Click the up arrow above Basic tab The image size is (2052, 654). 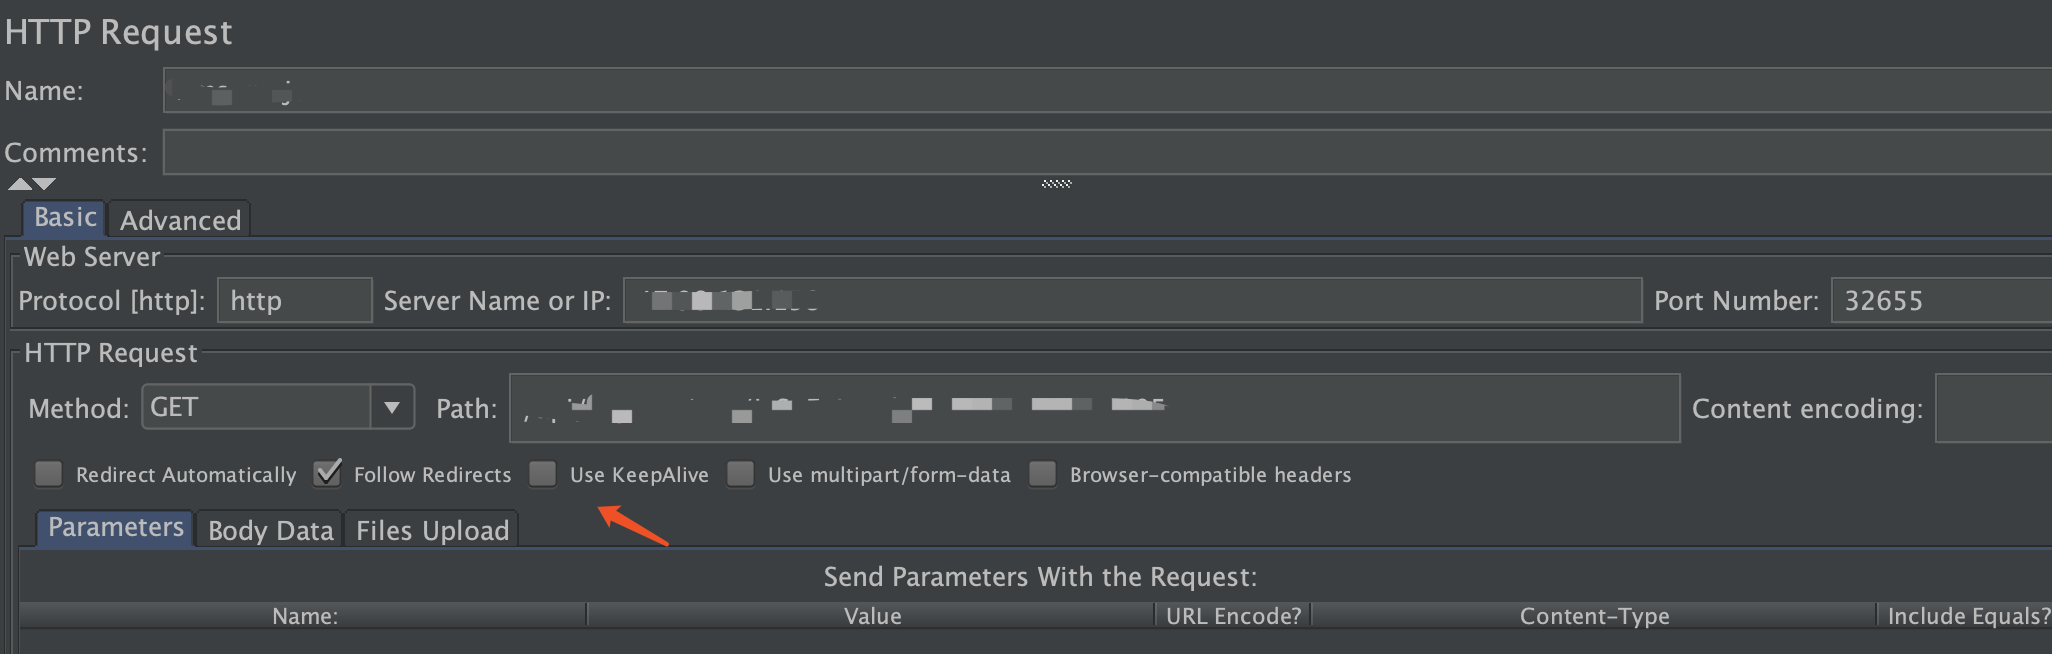coord(17,183)
